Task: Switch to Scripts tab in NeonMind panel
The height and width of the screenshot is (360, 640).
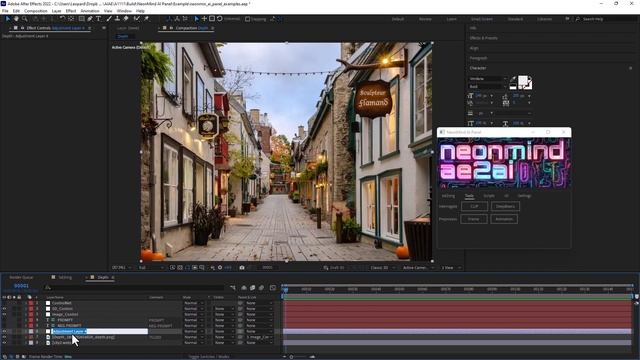Action: click(x=489, y=196)
